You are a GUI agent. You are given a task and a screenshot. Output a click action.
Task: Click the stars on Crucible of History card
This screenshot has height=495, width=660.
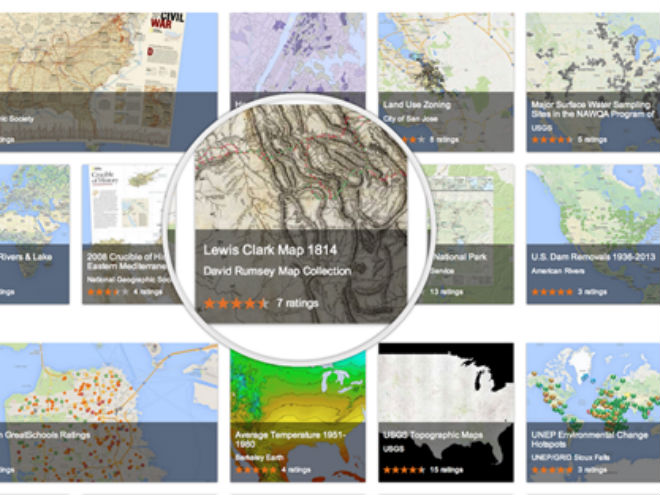pos(107,291)
